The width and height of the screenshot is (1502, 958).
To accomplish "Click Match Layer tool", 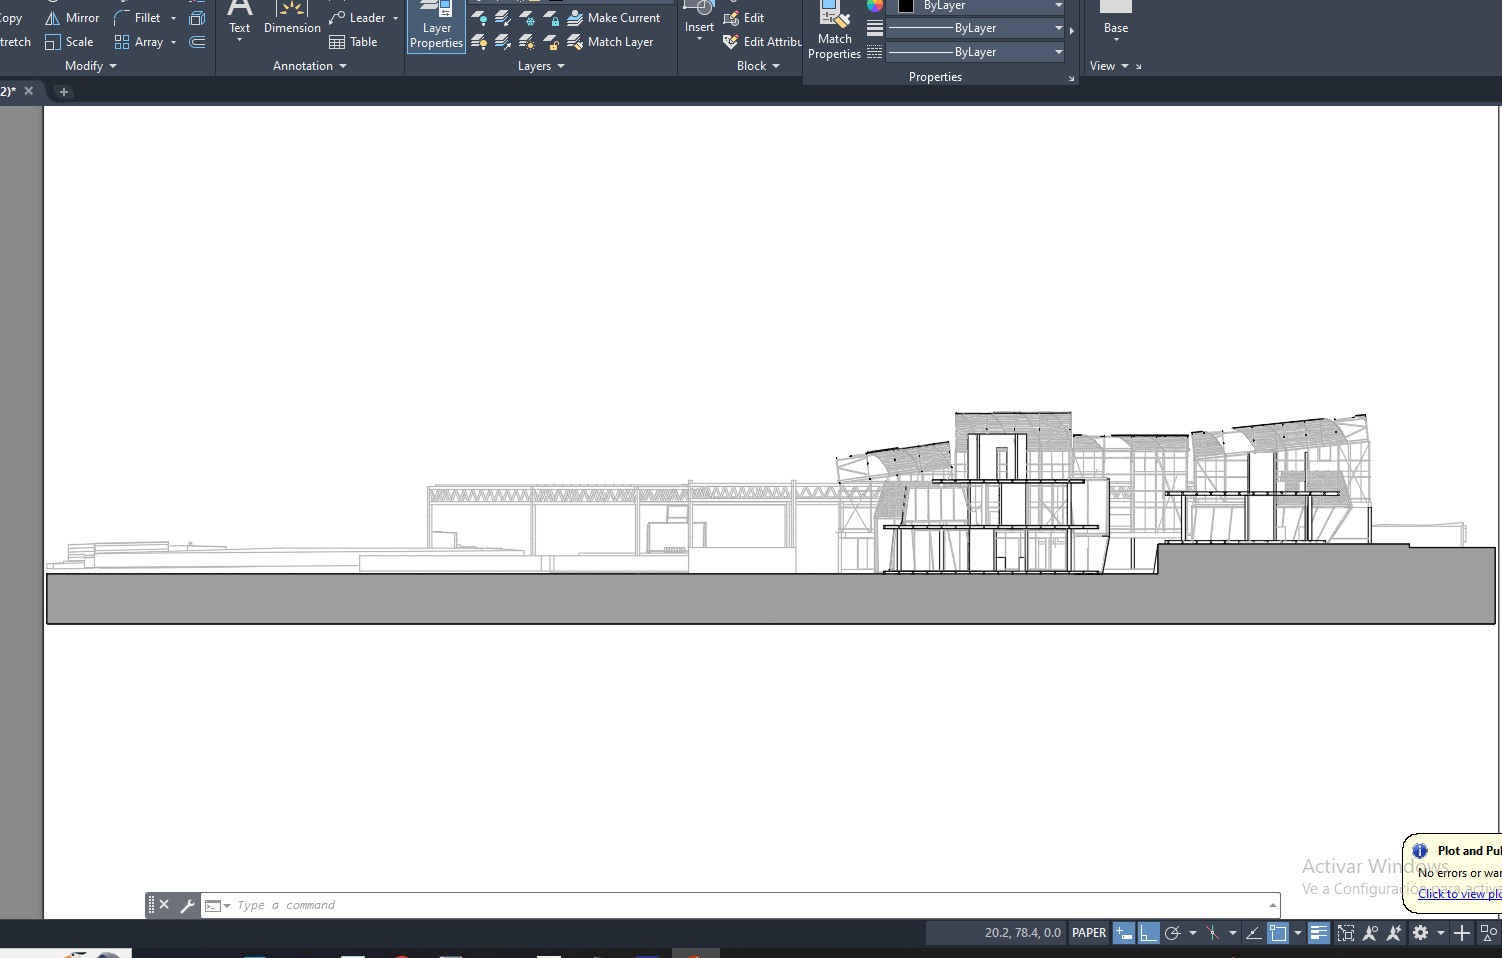I will (610, 42).
